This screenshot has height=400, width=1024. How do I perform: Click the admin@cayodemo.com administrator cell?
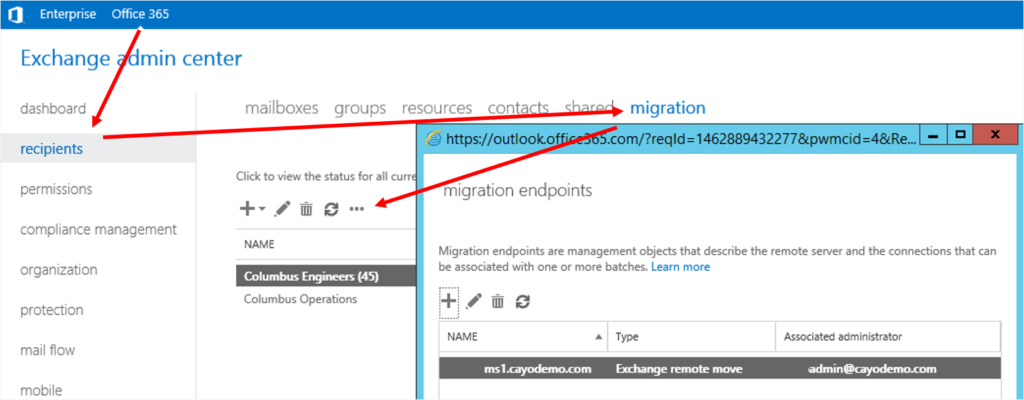[872, 369]
